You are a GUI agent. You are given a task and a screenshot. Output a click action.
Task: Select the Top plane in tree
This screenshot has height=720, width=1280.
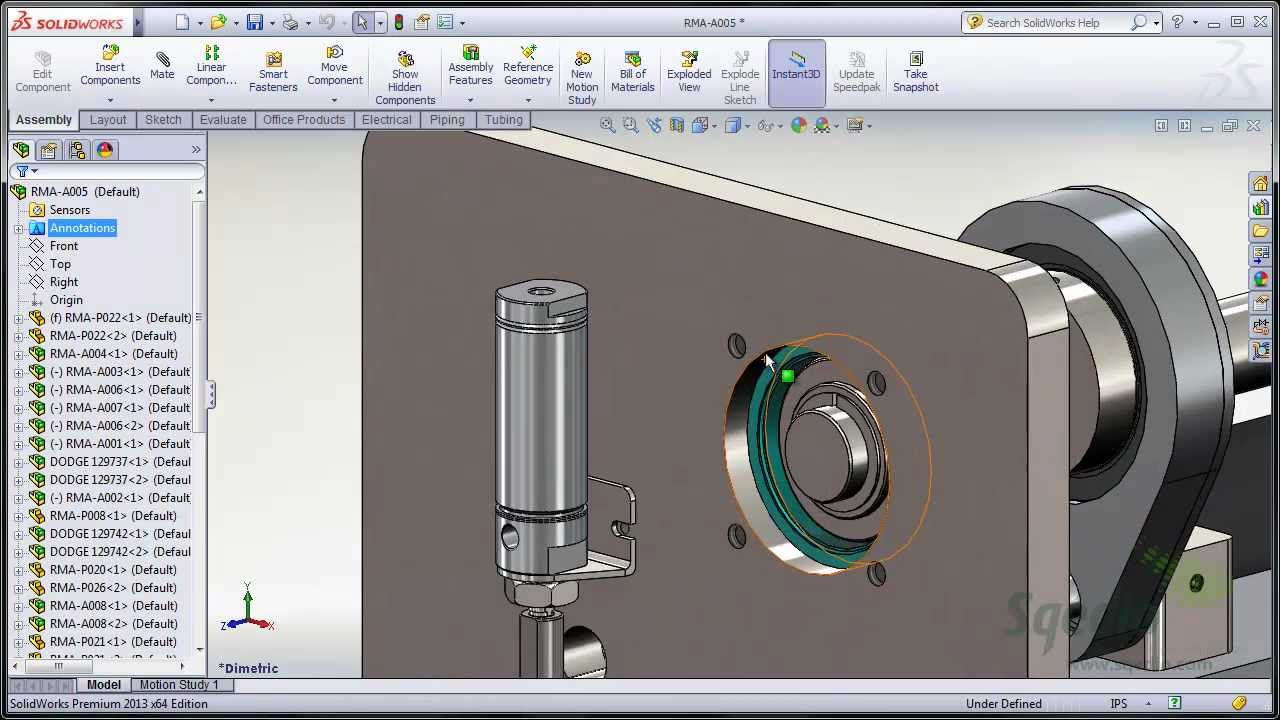click(60, 264)
